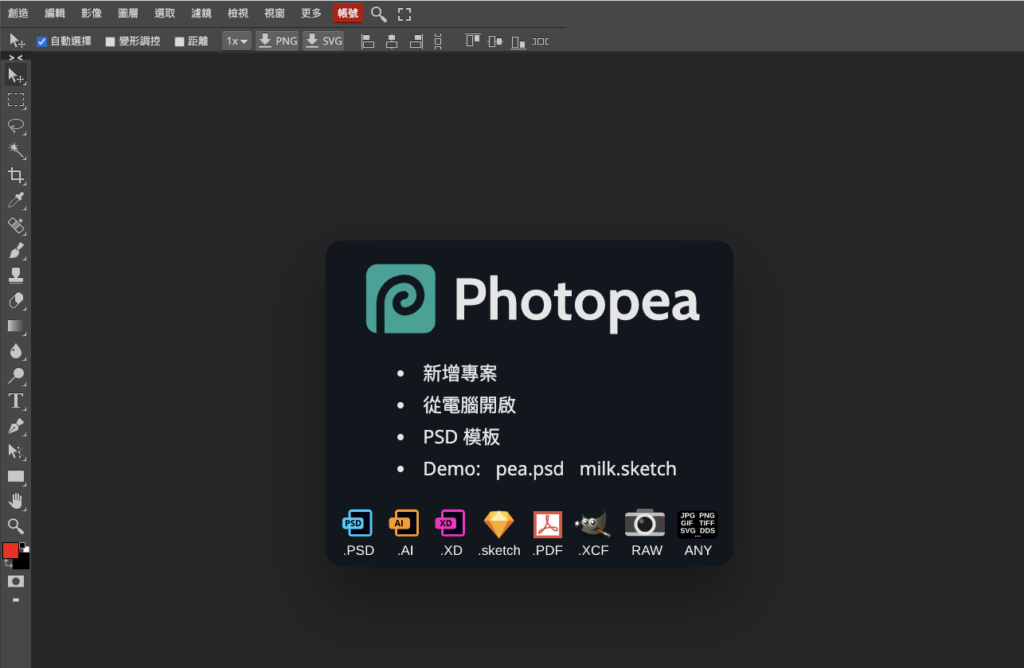Screen dimensions: 1024x668
Task: Open the 圖層 menu
Action: point(128,13)
